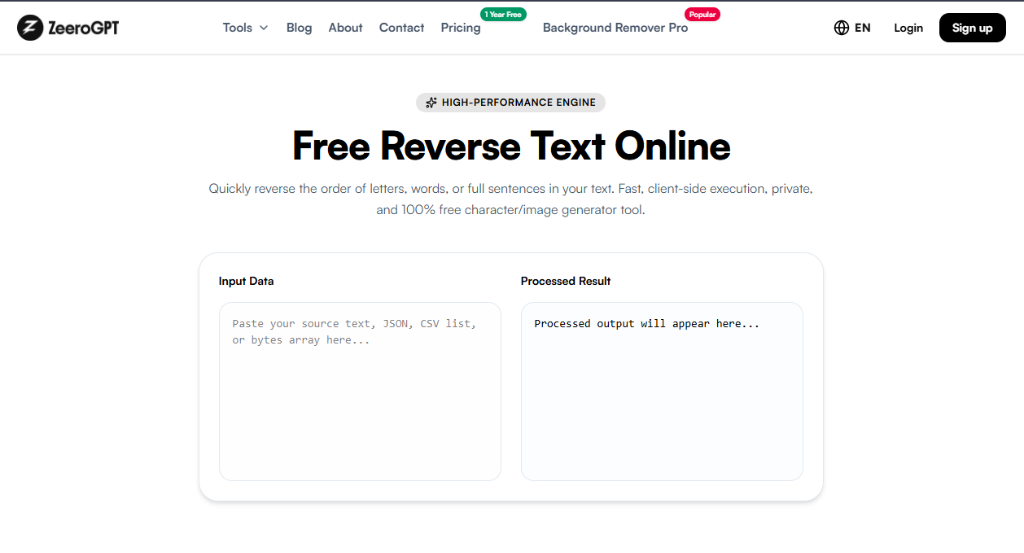Open the Pricing page
1024x553 pixels.
[x=460, y=27]
